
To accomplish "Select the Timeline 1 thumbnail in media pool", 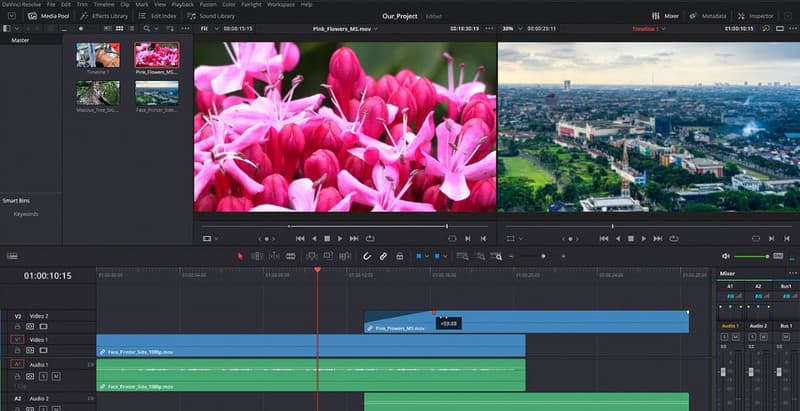I will tap(98, 55).
